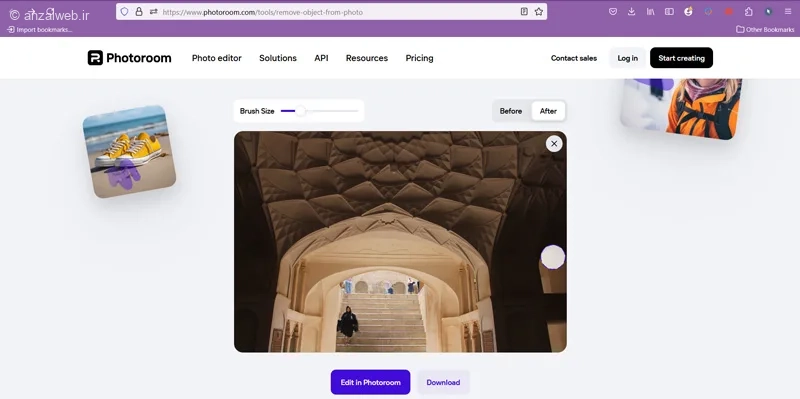Open the Solutions menu
Screen dimensions: 800x399
point(278,58)
